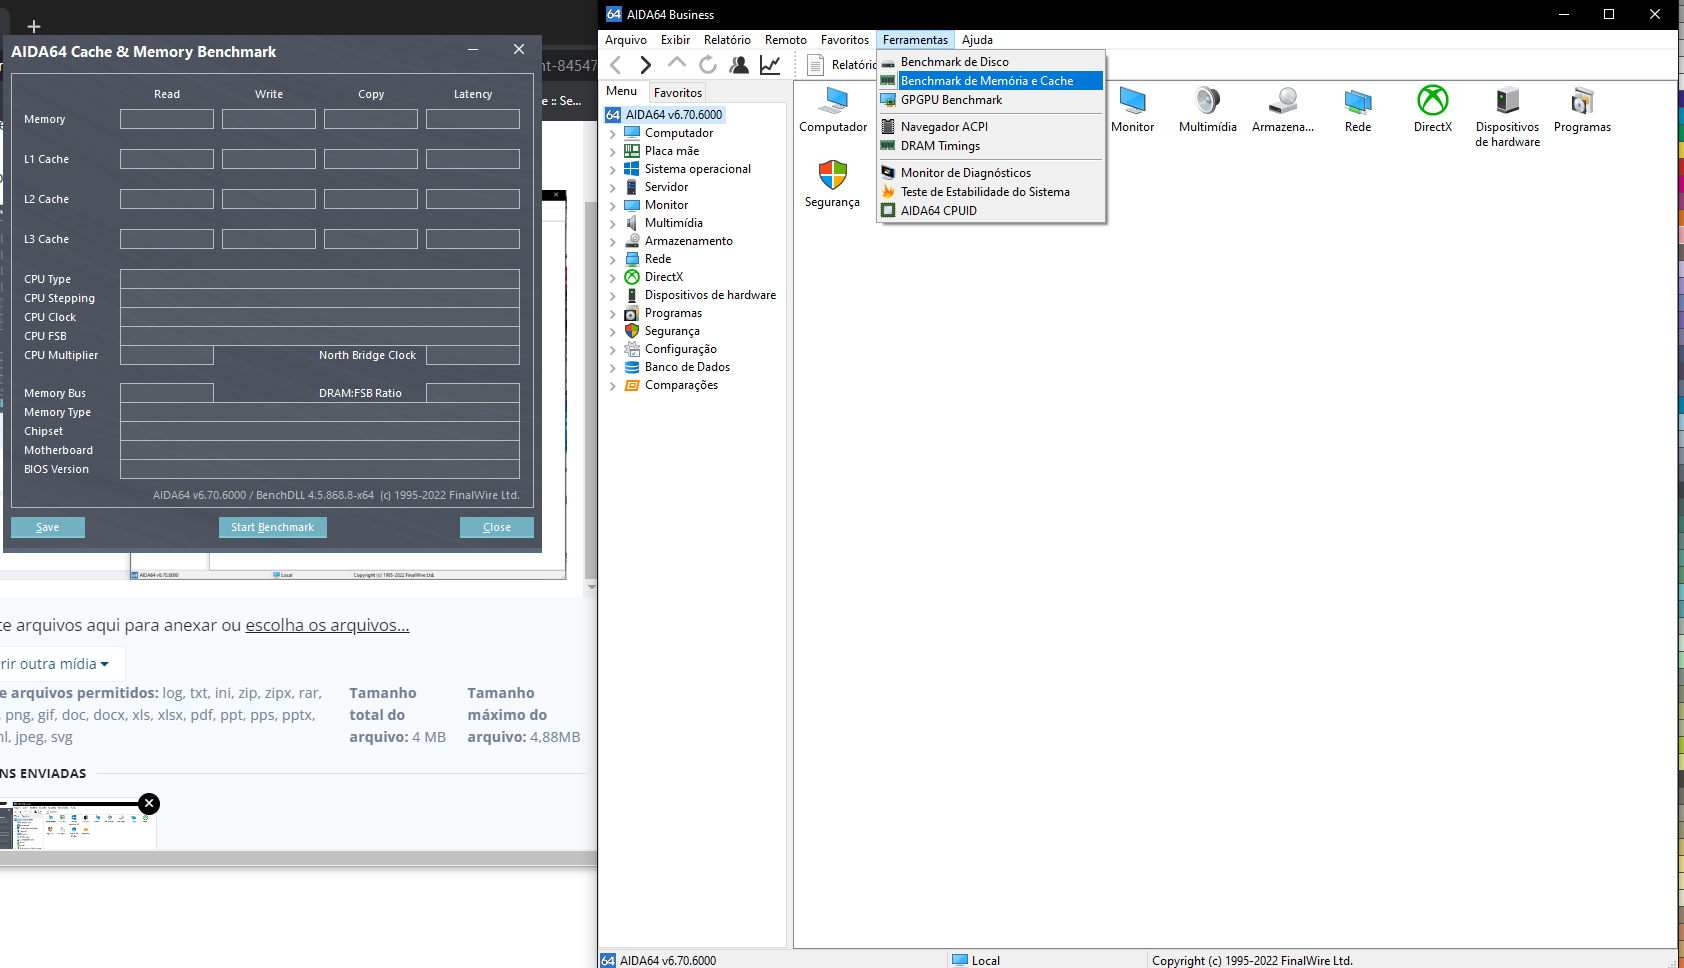Select AIDA64 CPUID menu entry

click(x=991, y=211)
